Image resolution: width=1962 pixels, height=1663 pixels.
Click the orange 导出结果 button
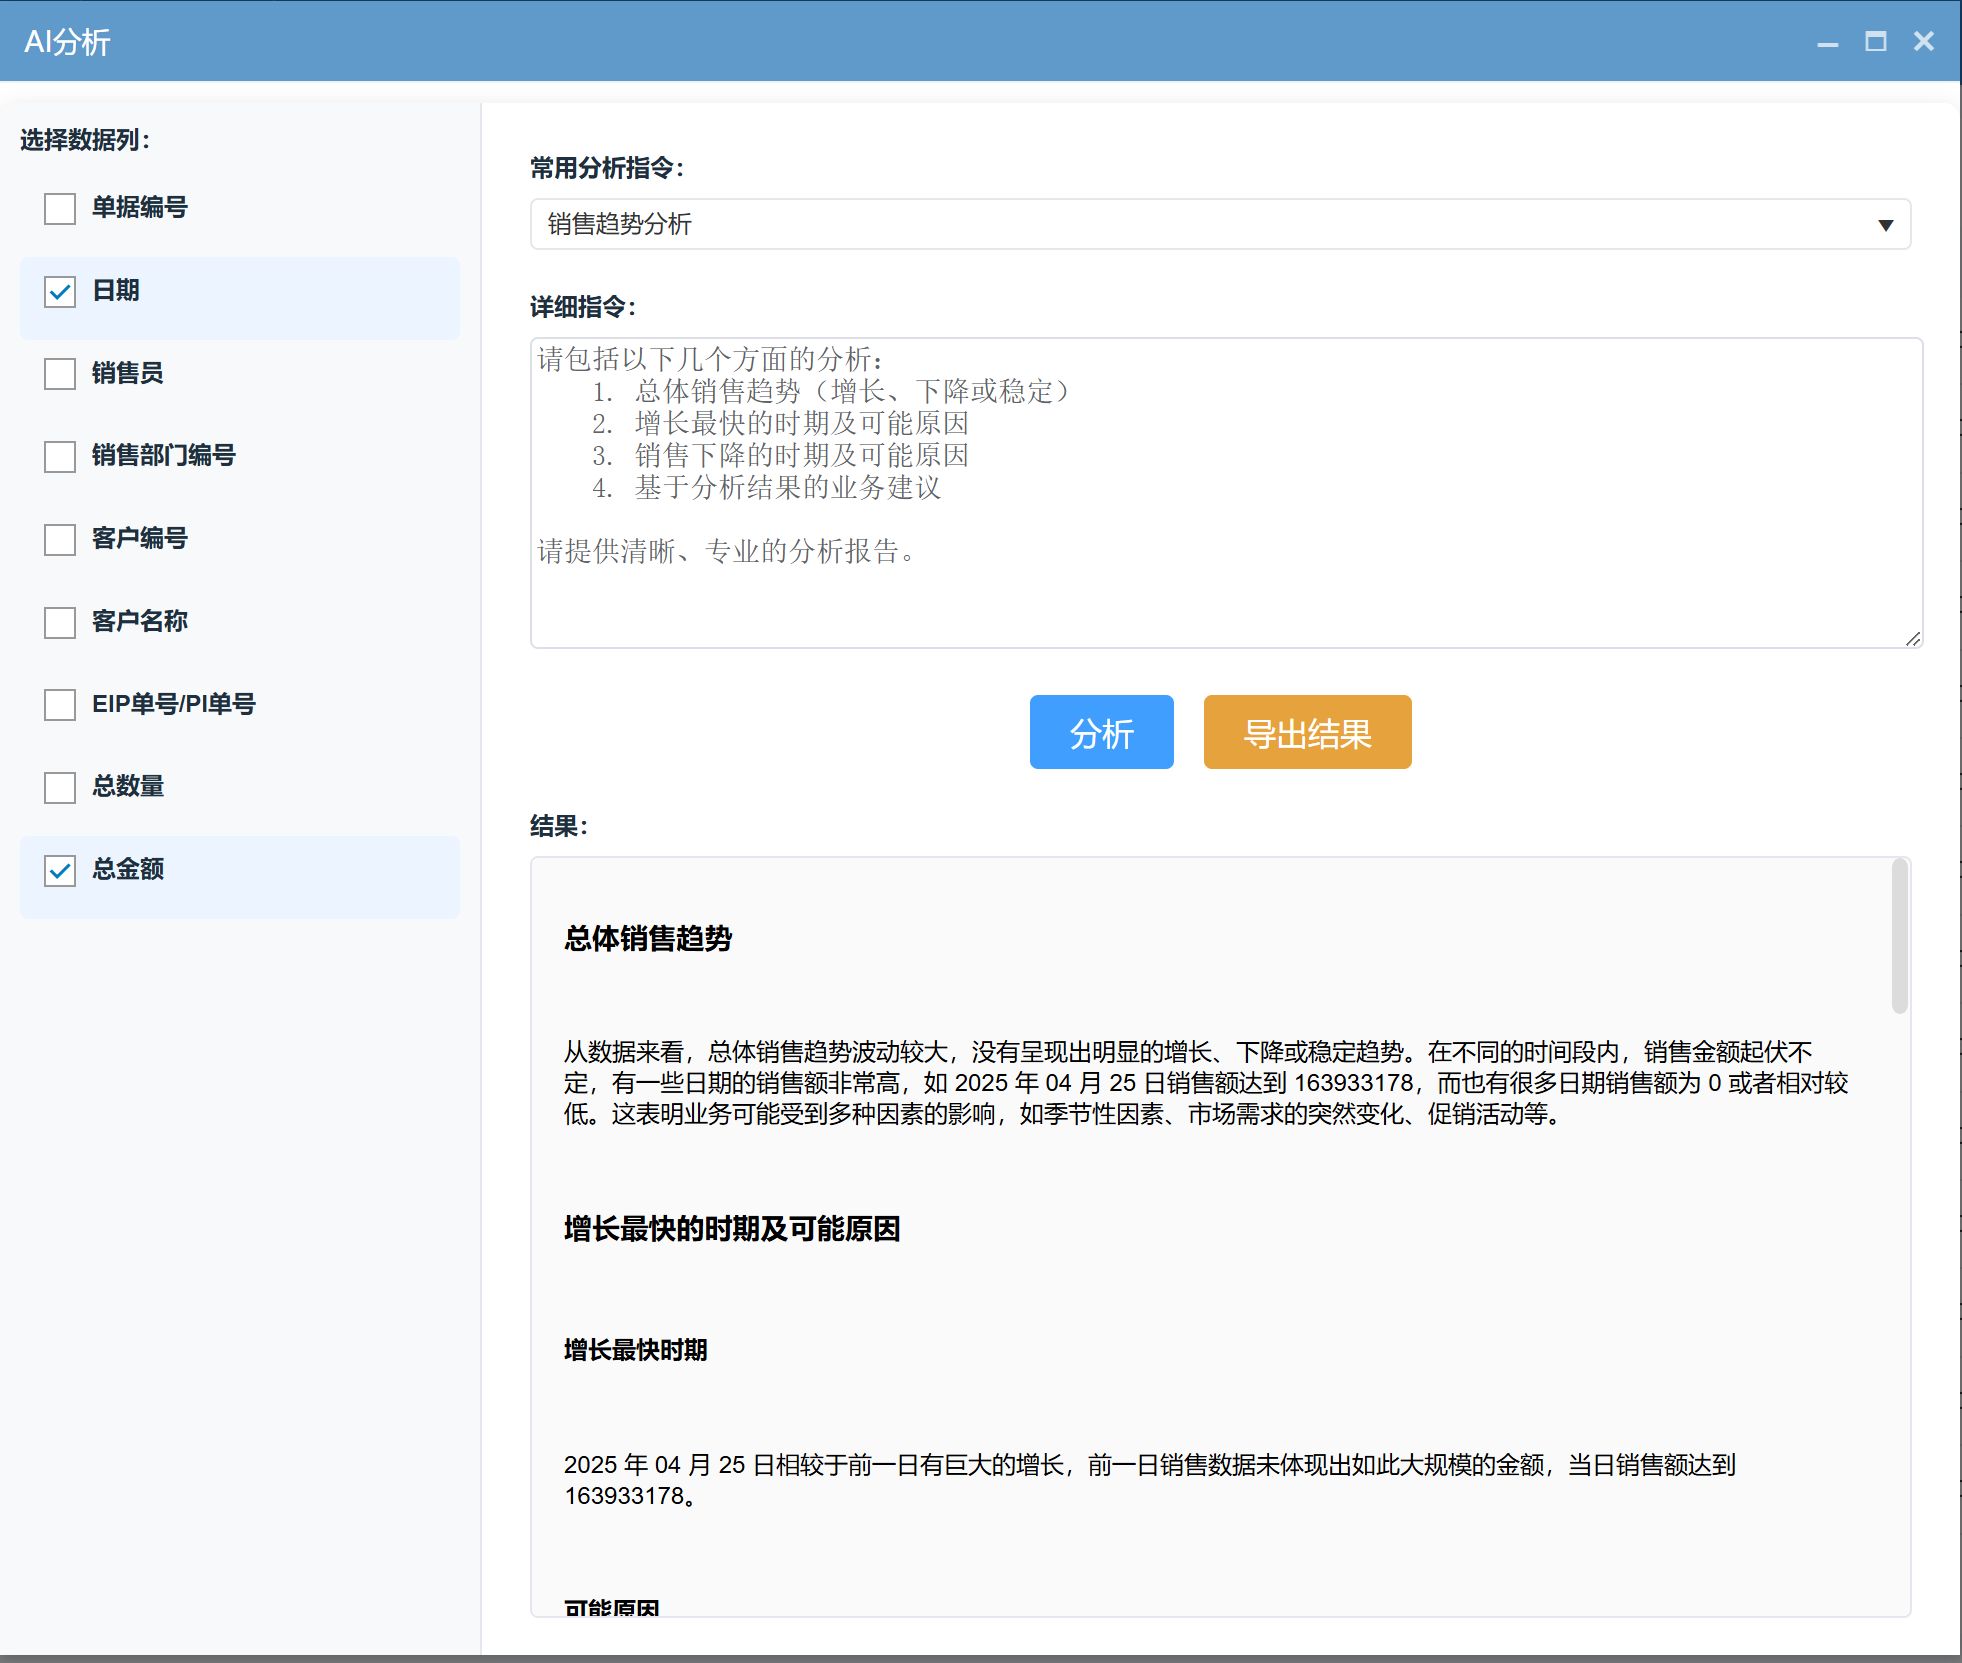click(1307, 732)
